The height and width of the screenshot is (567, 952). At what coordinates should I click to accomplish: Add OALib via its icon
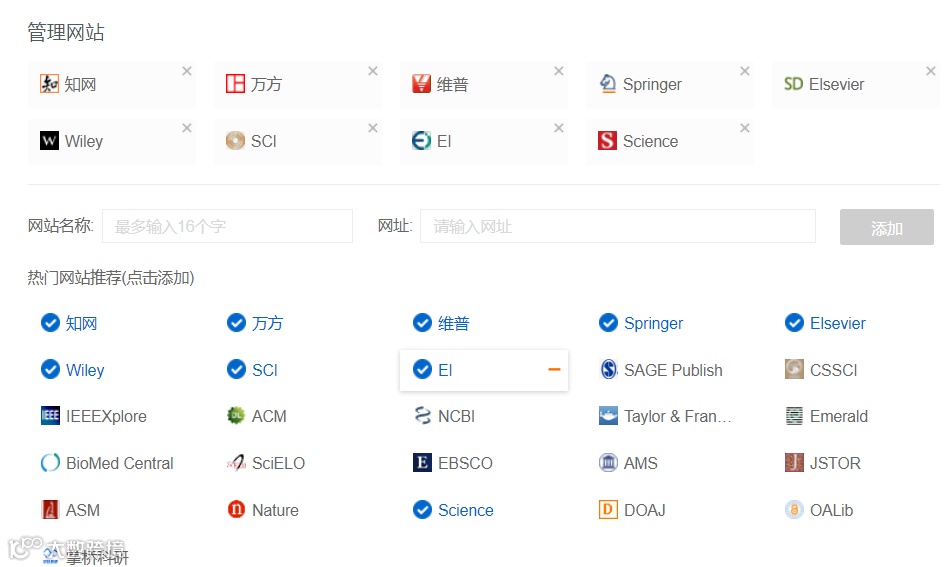[x=794, y=509]
